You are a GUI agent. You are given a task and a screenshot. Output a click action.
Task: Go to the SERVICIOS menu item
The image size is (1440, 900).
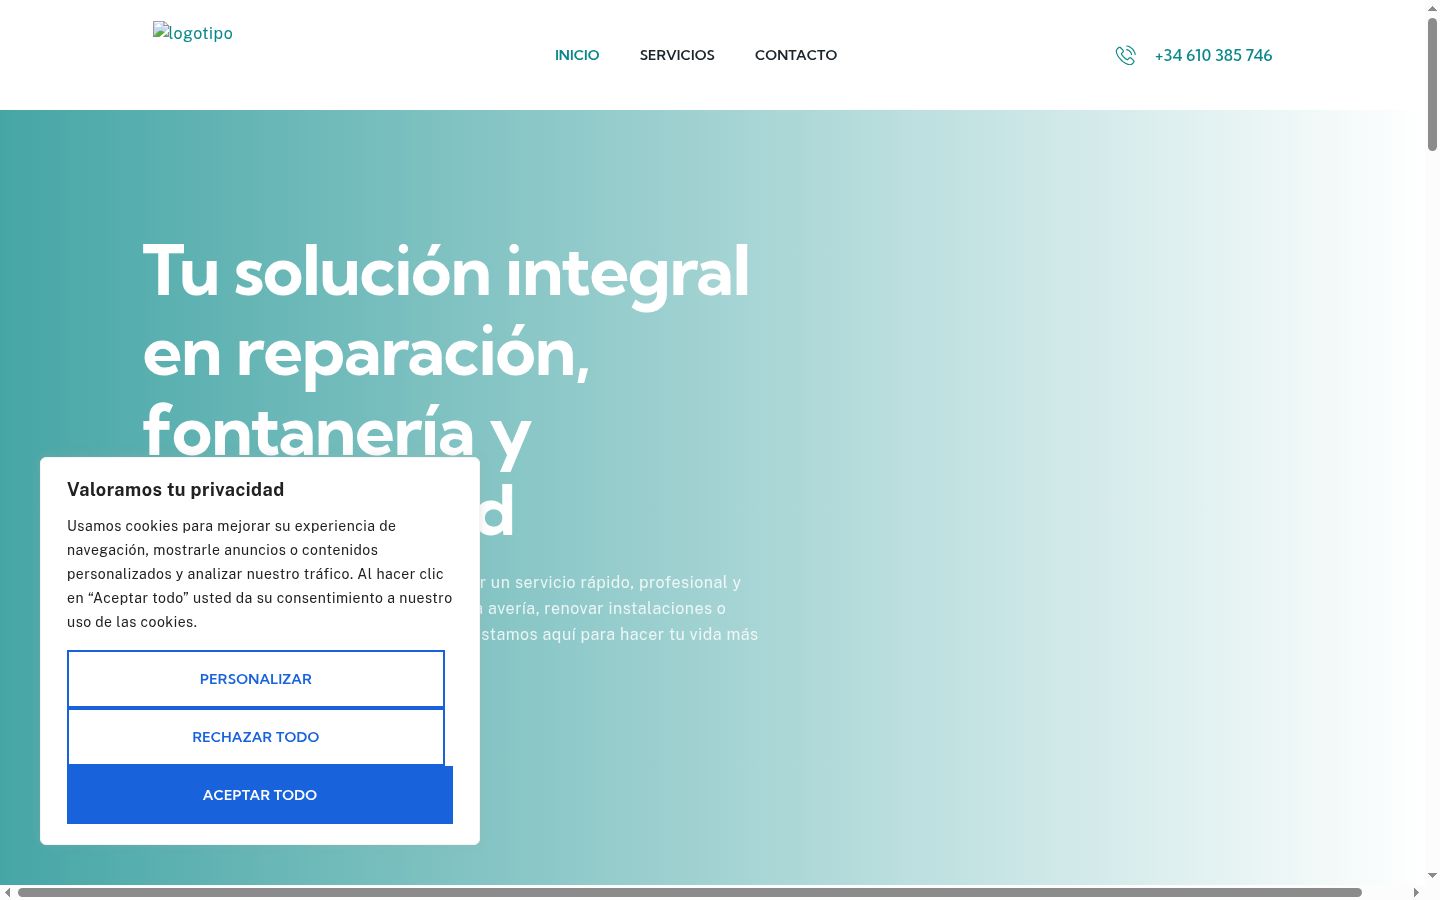pos(677,55)
